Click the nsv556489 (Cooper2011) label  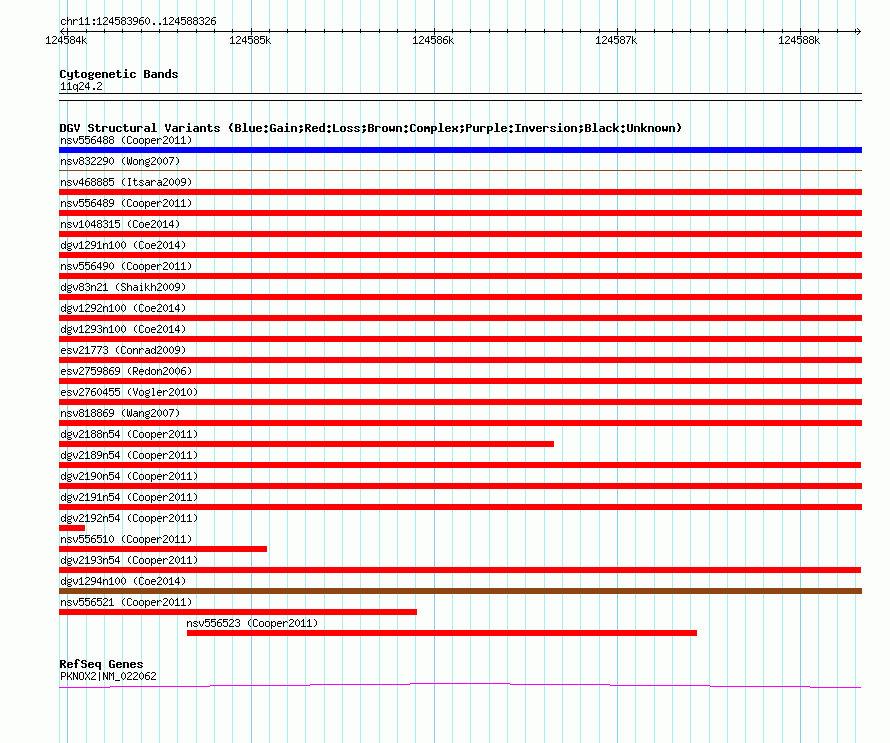(126, 203)
